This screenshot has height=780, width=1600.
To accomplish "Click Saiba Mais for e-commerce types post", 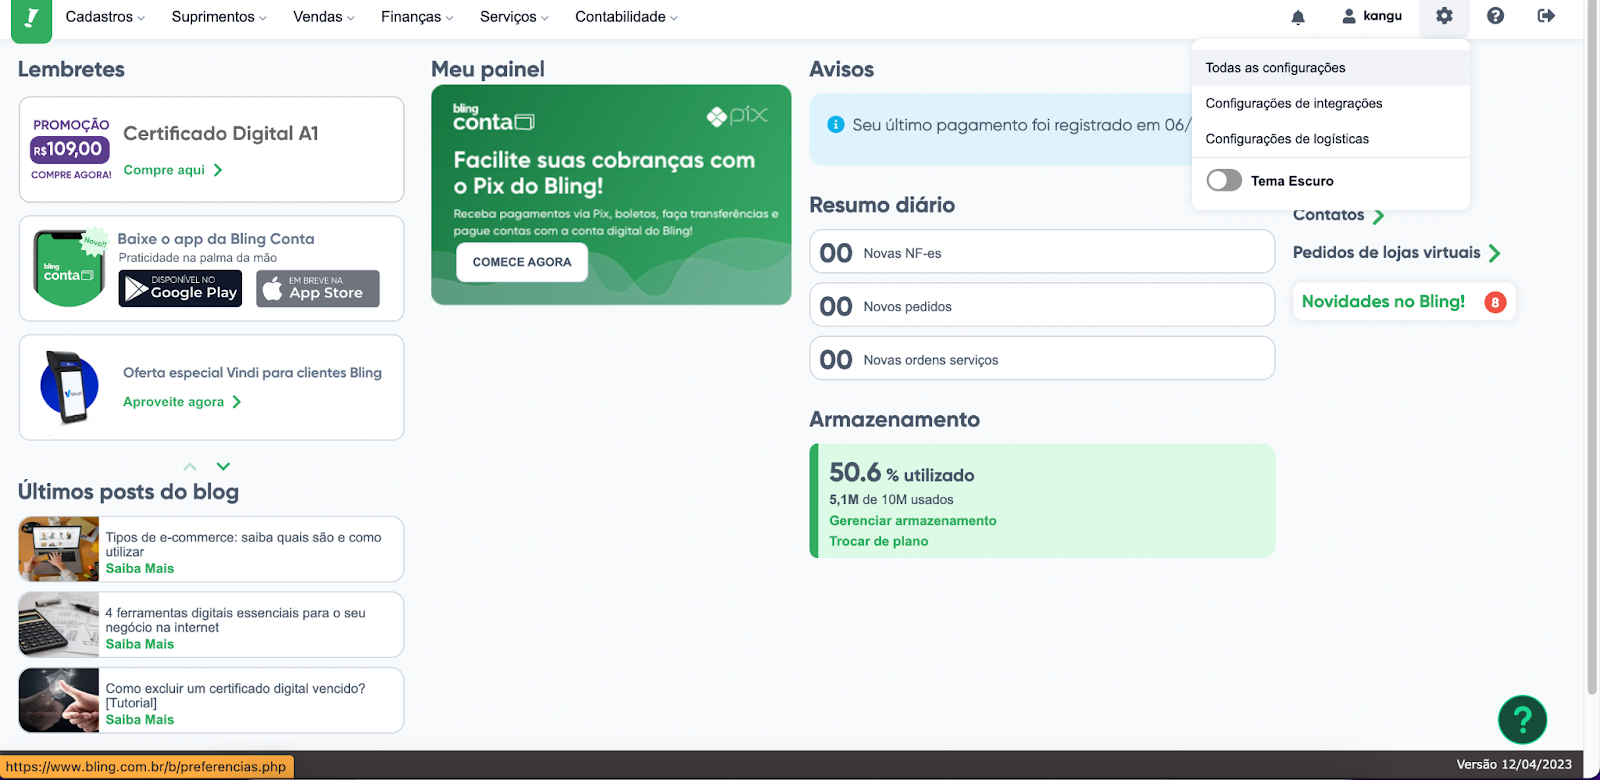I will (140, 568).
